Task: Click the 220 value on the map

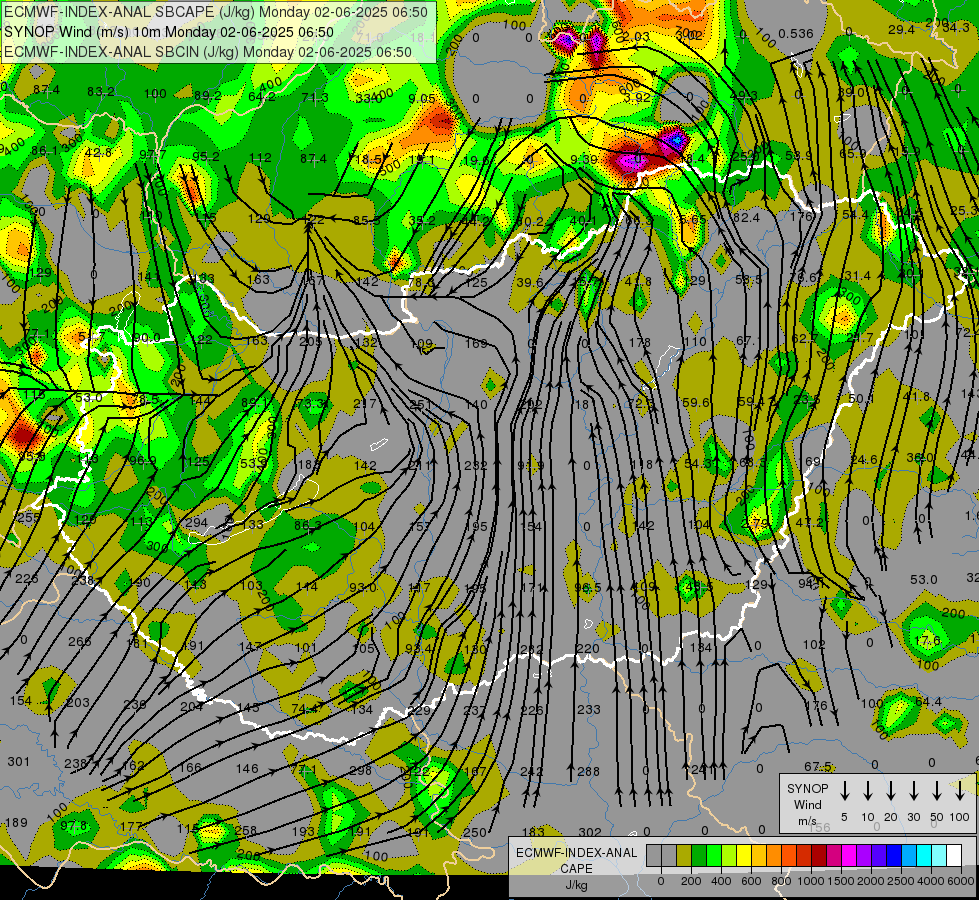Action: click(588, 648)
